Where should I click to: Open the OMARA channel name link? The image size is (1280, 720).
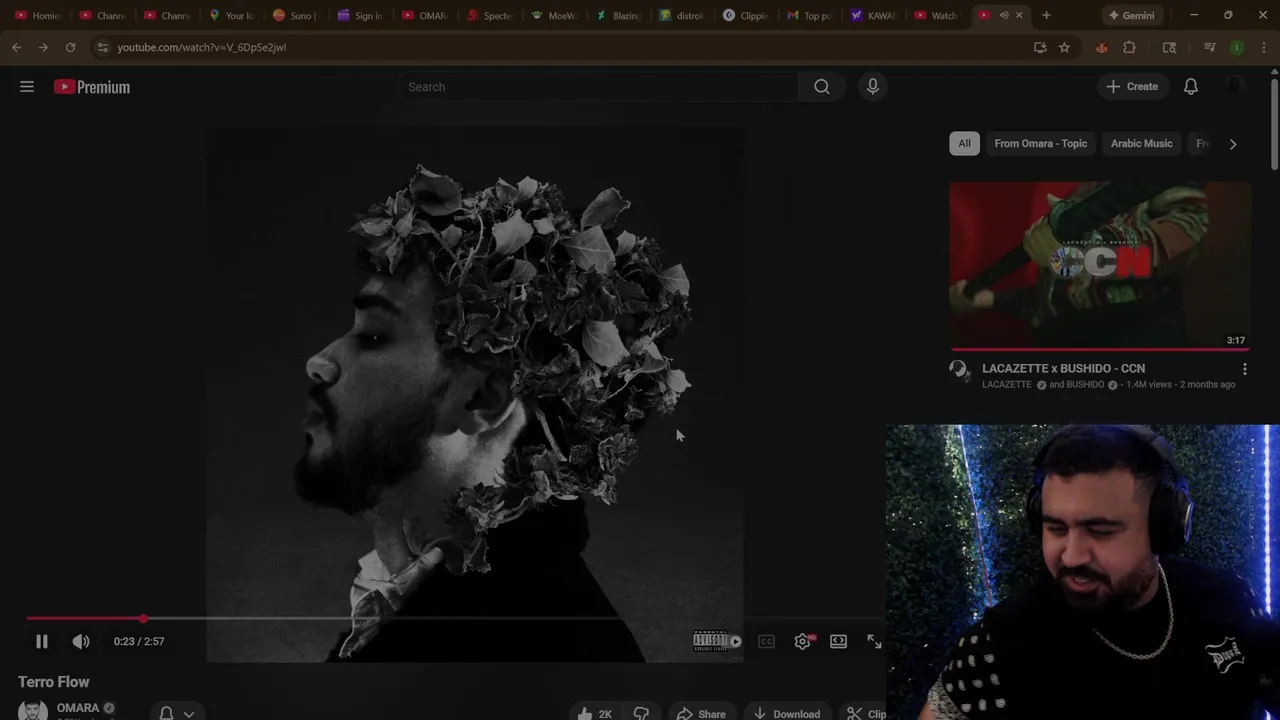(78, 708)
